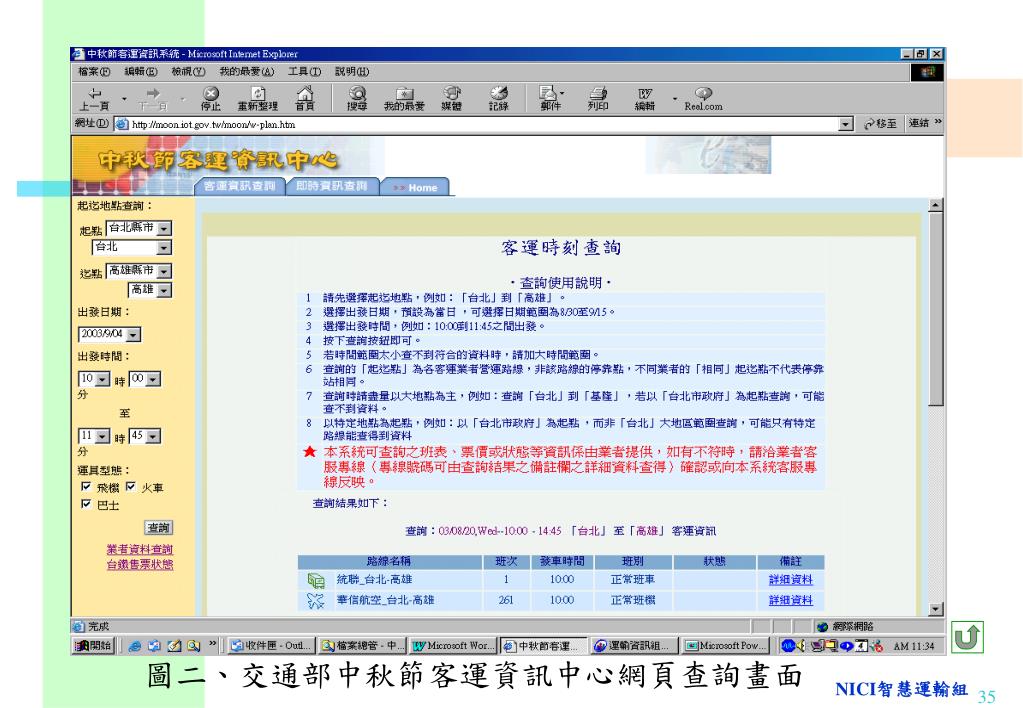Open the 業者資料查詢 link
The image size is (1023, 708).
point(140,549)
